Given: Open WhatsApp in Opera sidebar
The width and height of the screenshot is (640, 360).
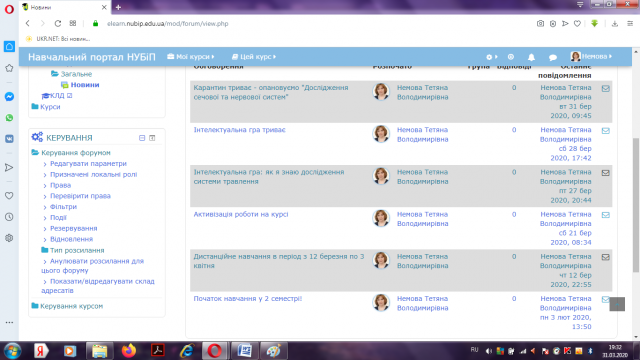Looking at the screenshot, I should [9, 118].
